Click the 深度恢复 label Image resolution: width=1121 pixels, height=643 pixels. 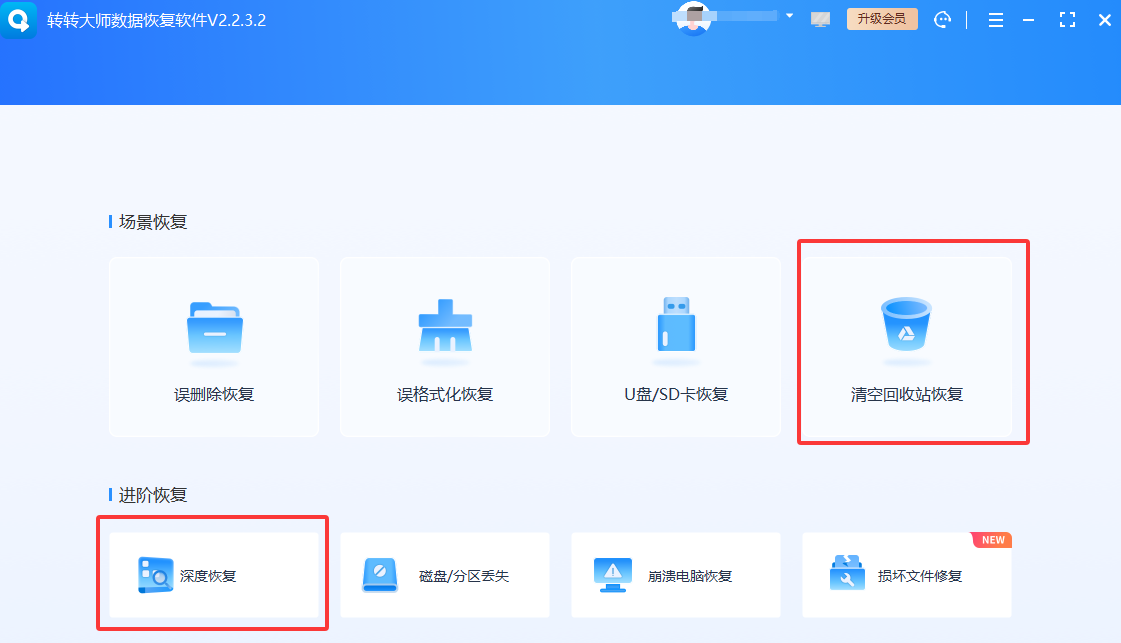tap(208, 576)
